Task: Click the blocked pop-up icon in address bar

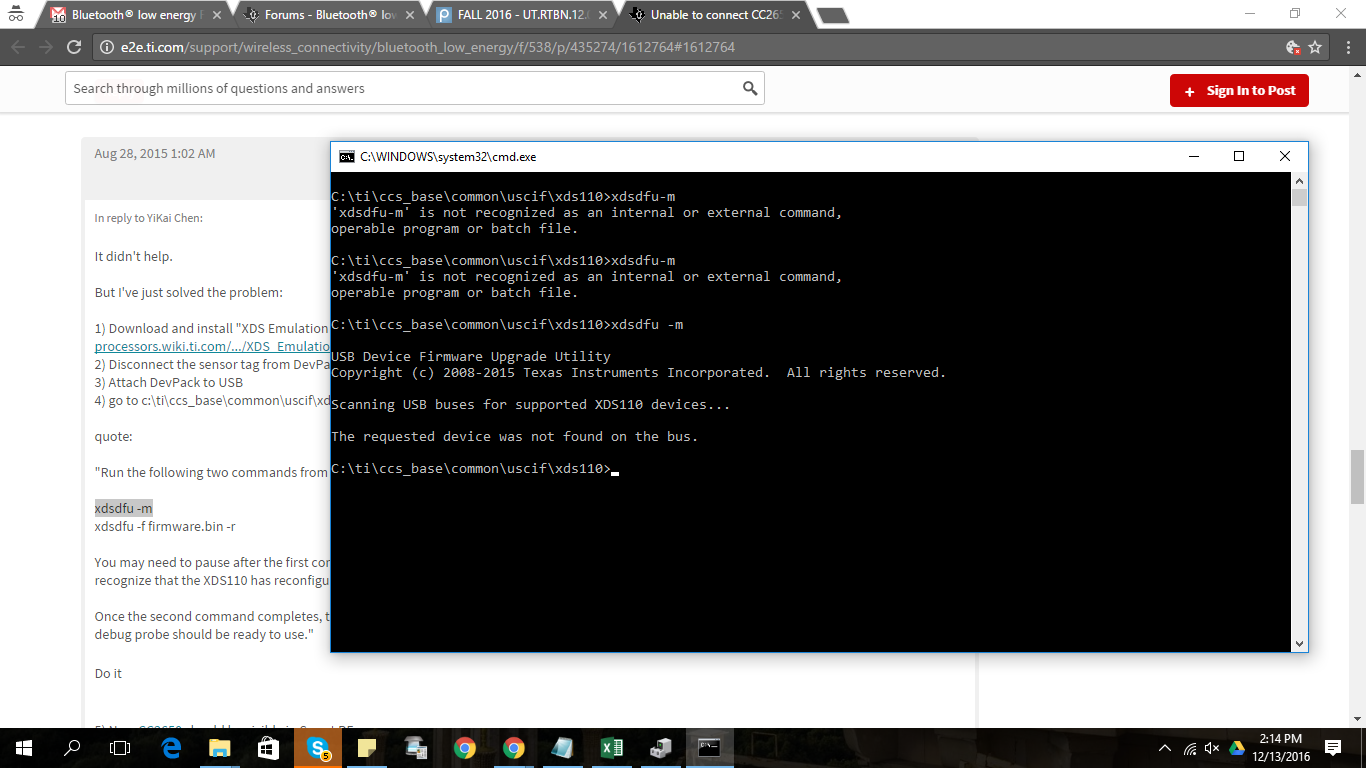Action: click(1292, 47)
